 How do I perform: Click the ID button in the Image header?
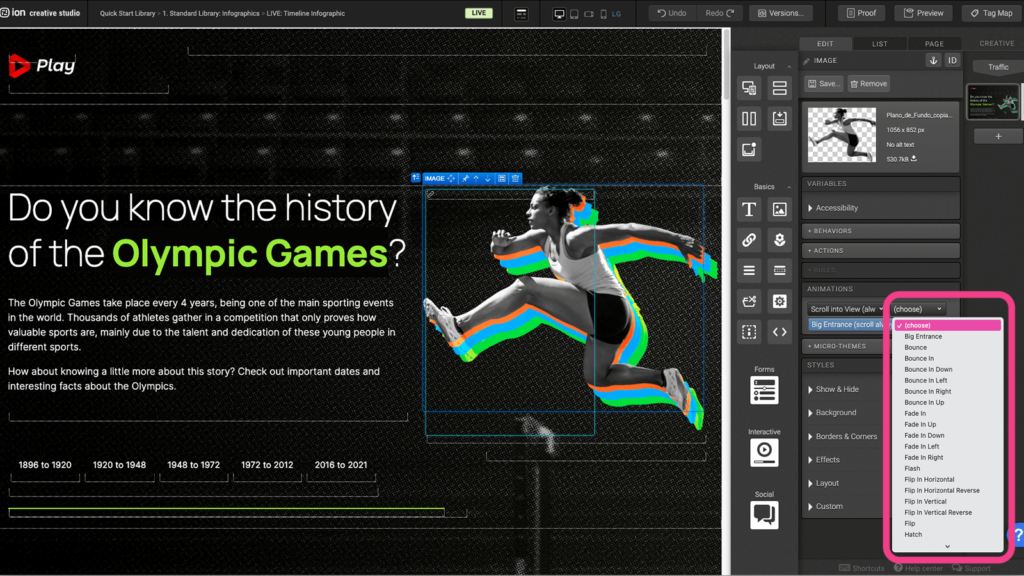pos(952,60)
